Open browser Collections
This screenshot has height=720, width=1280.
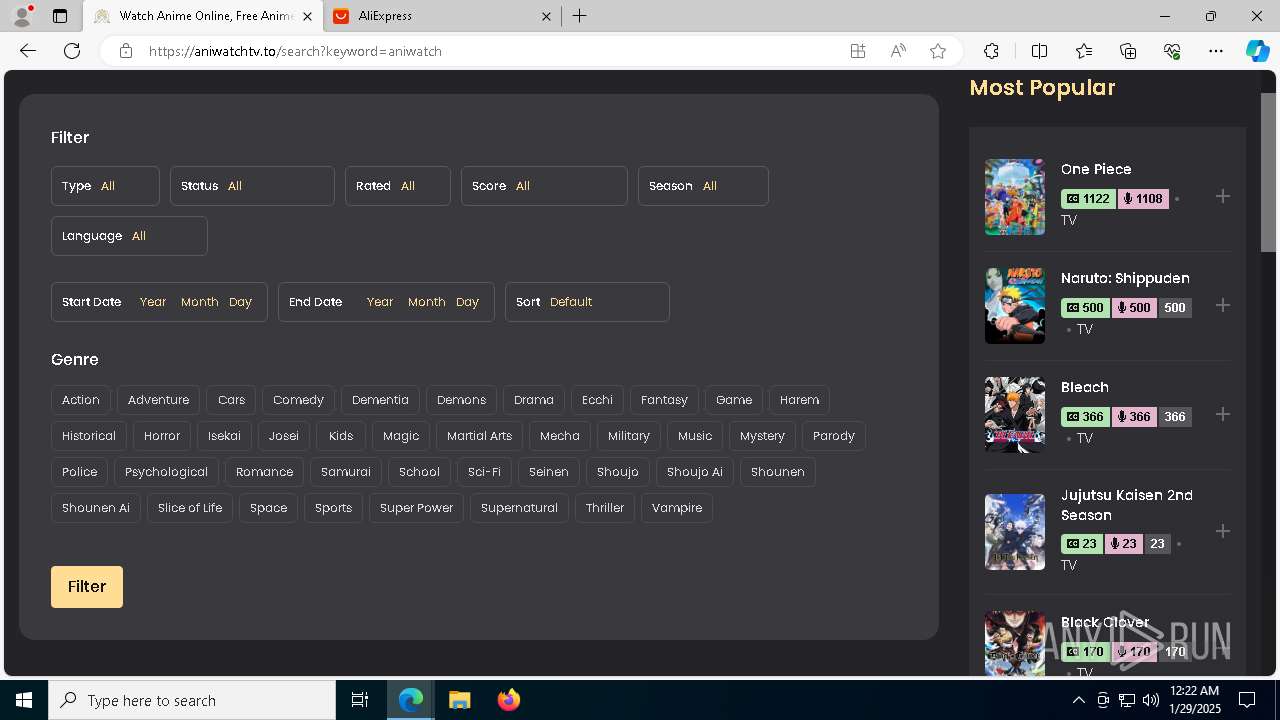pyautogui.click(x=1128, y=51)
